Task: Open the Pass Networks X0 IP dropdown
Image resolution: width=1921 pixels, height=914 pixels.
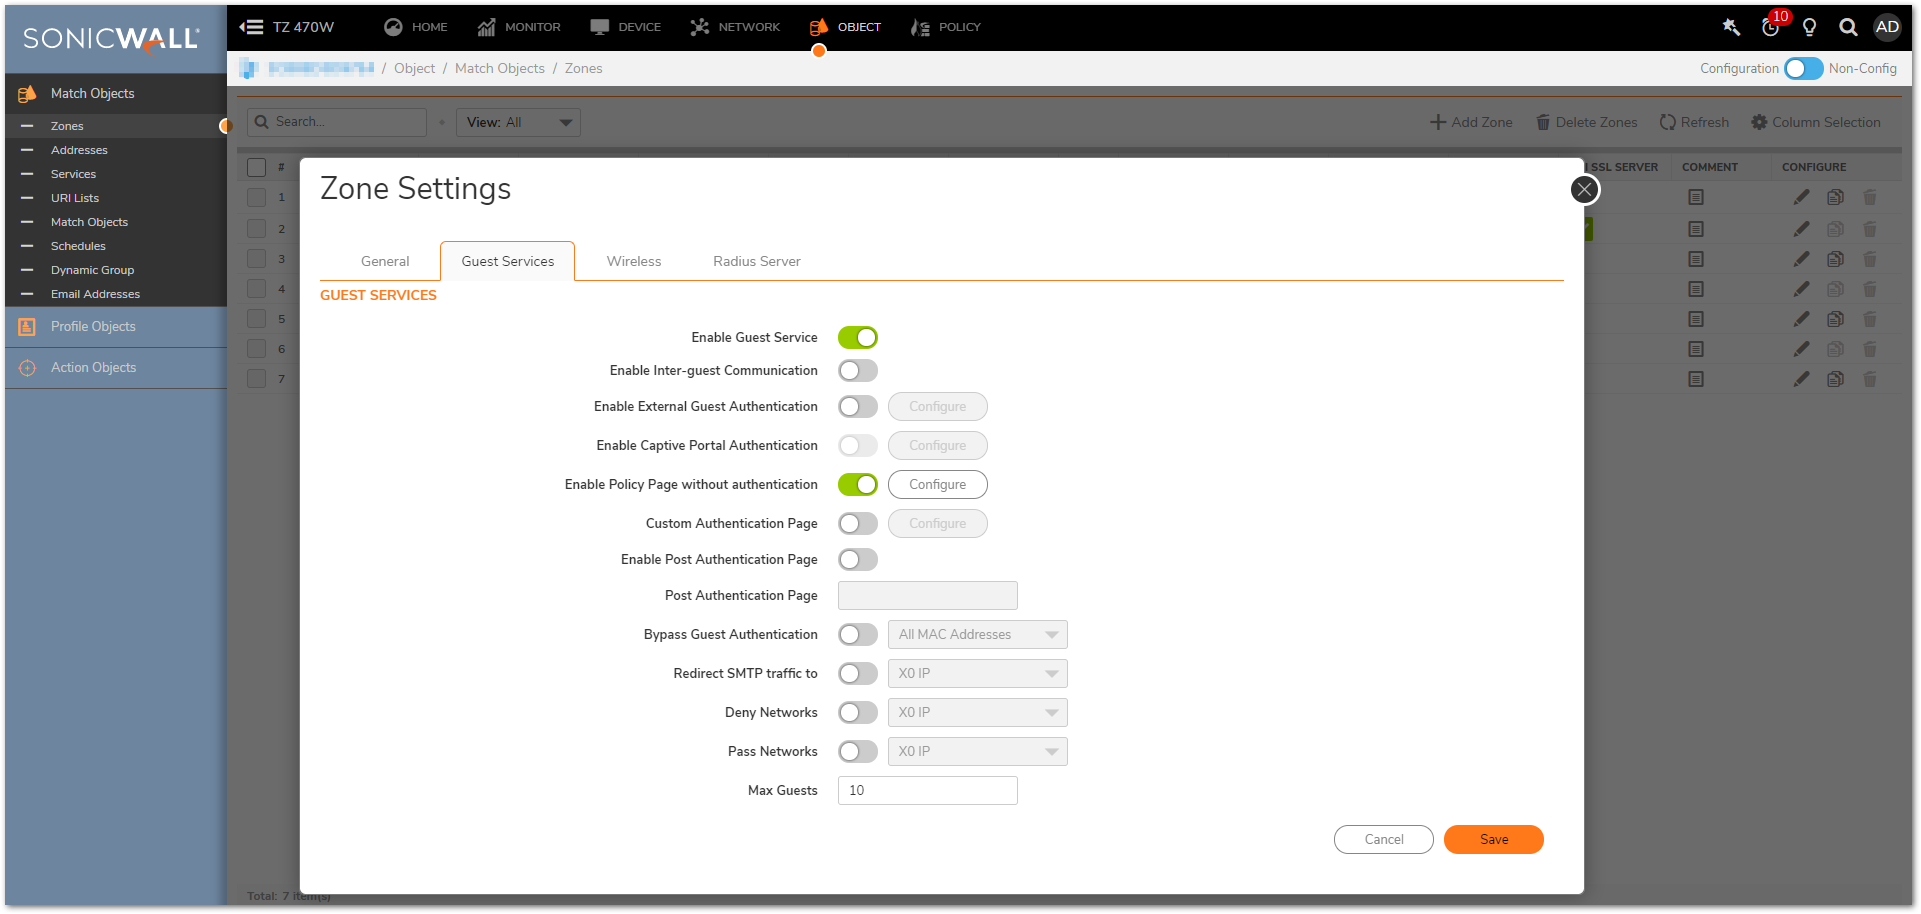Action: coord(977,752)
